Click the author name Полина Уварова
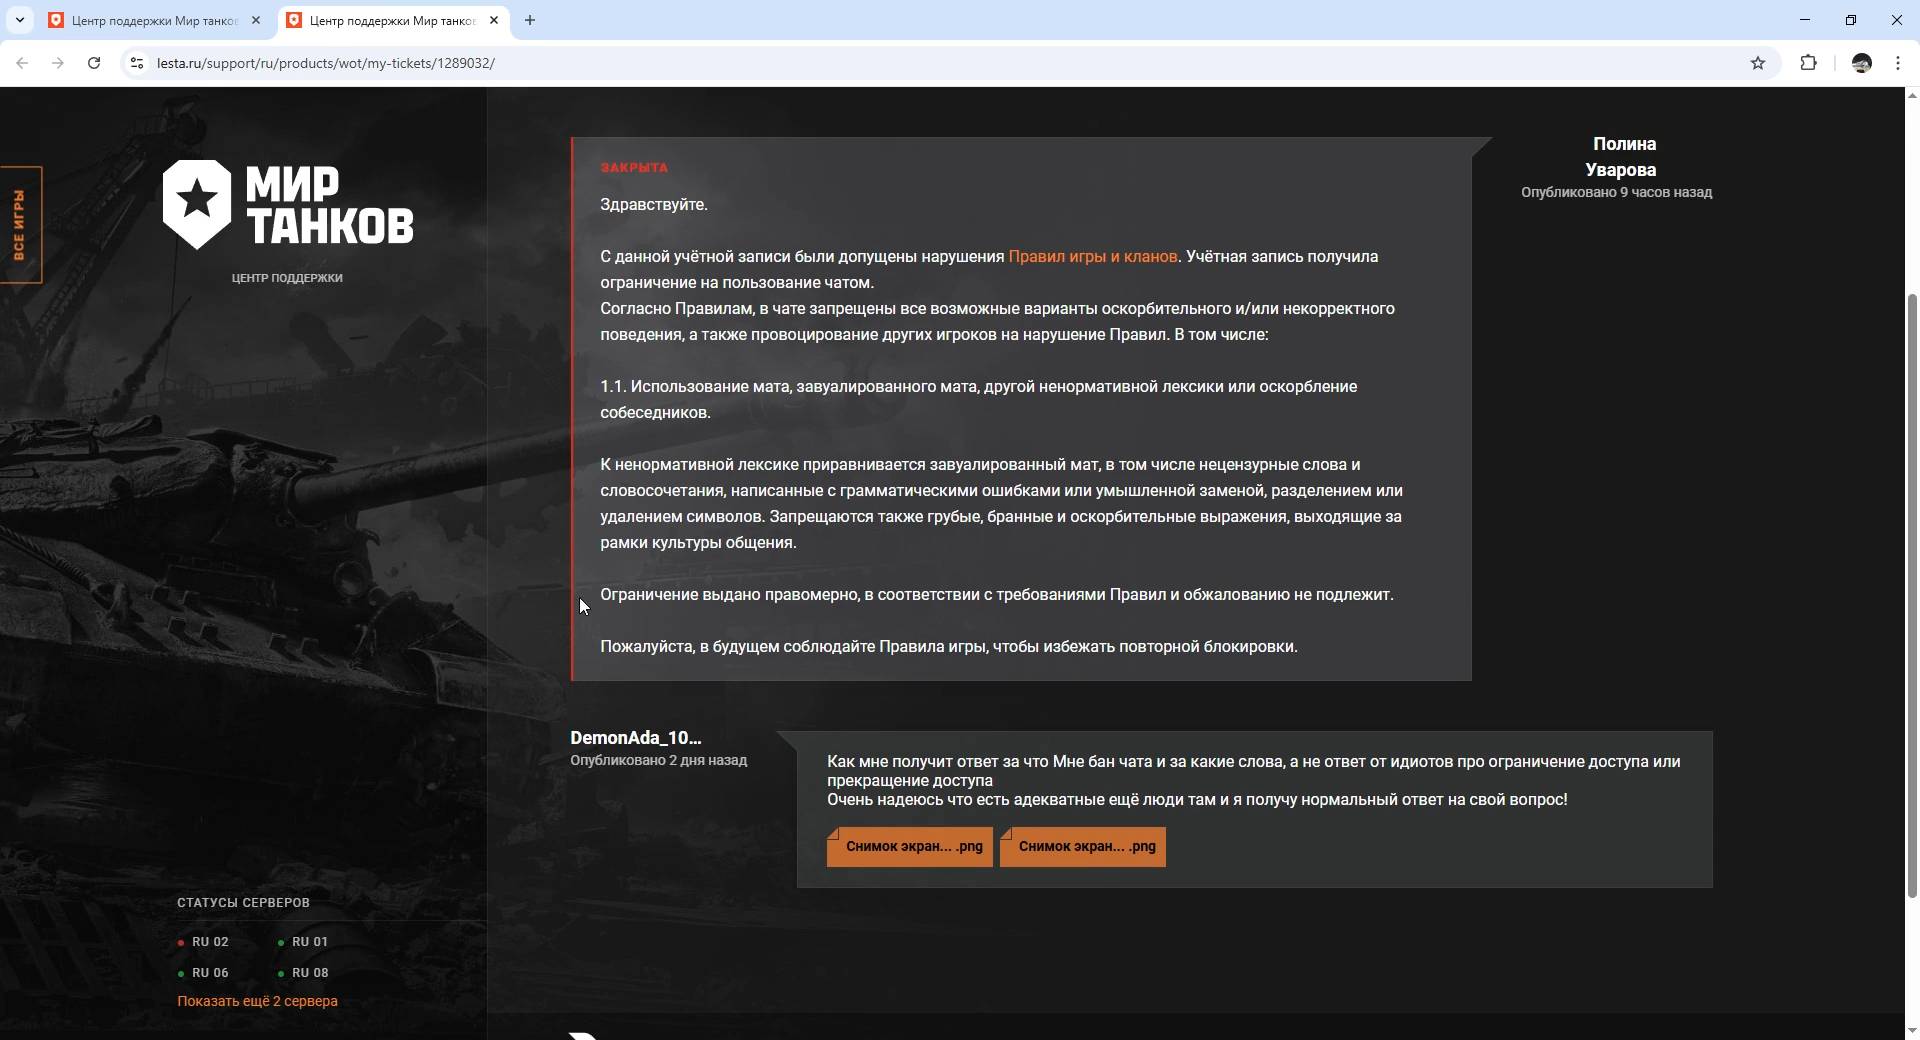This screenshot has width=1920, height=1040. [x=1622, y=157]
